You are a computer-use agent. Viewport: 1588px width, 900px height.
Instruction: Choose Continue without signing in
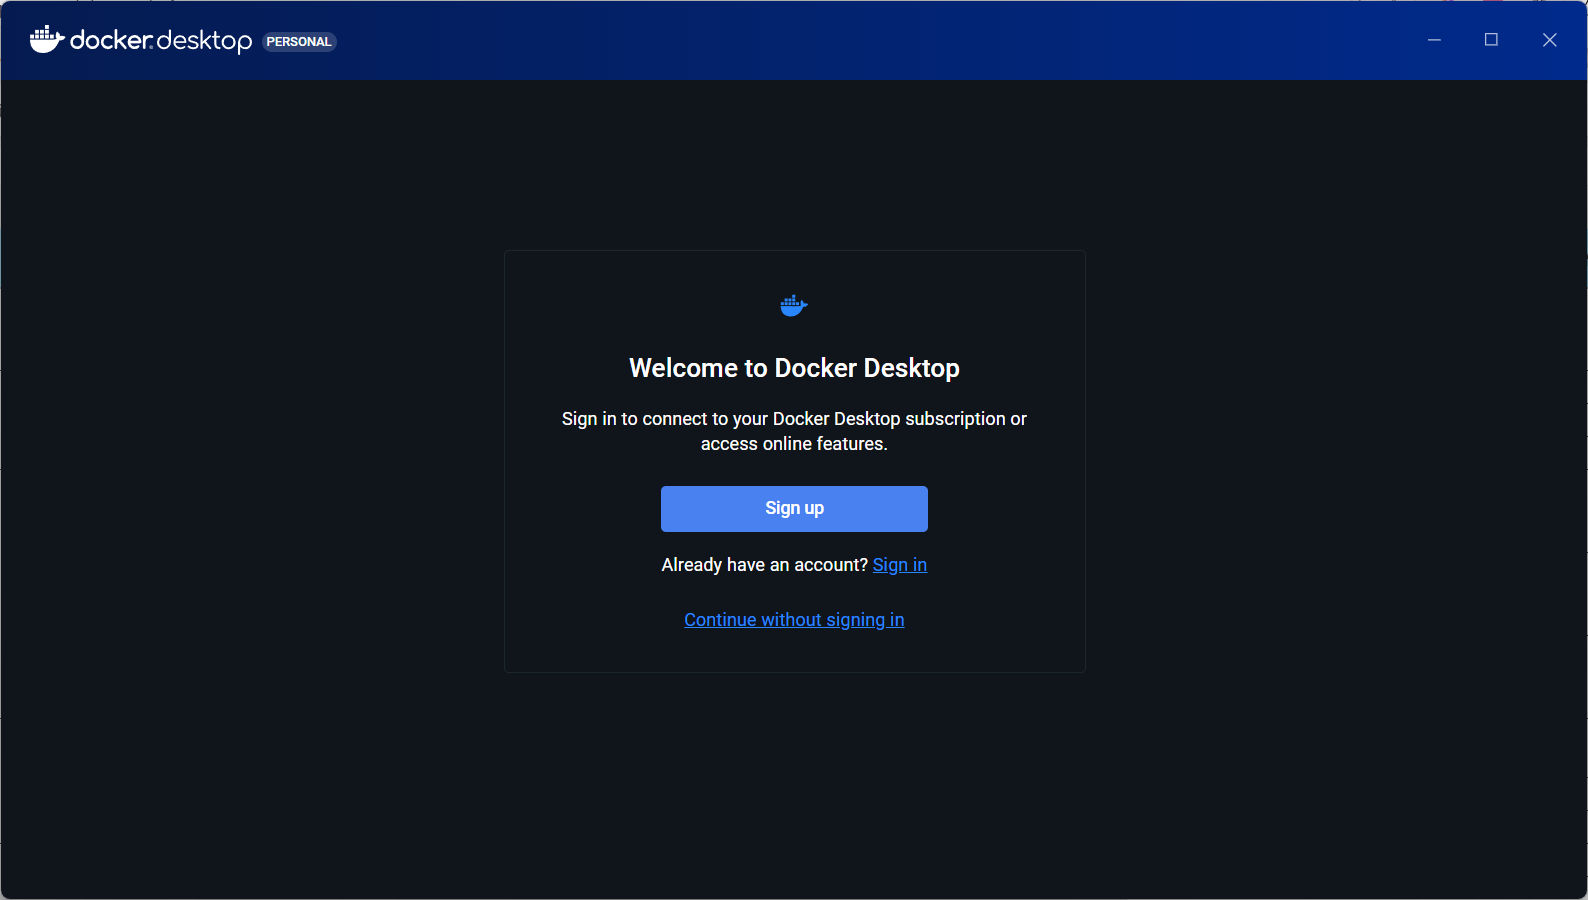(794, 620)
